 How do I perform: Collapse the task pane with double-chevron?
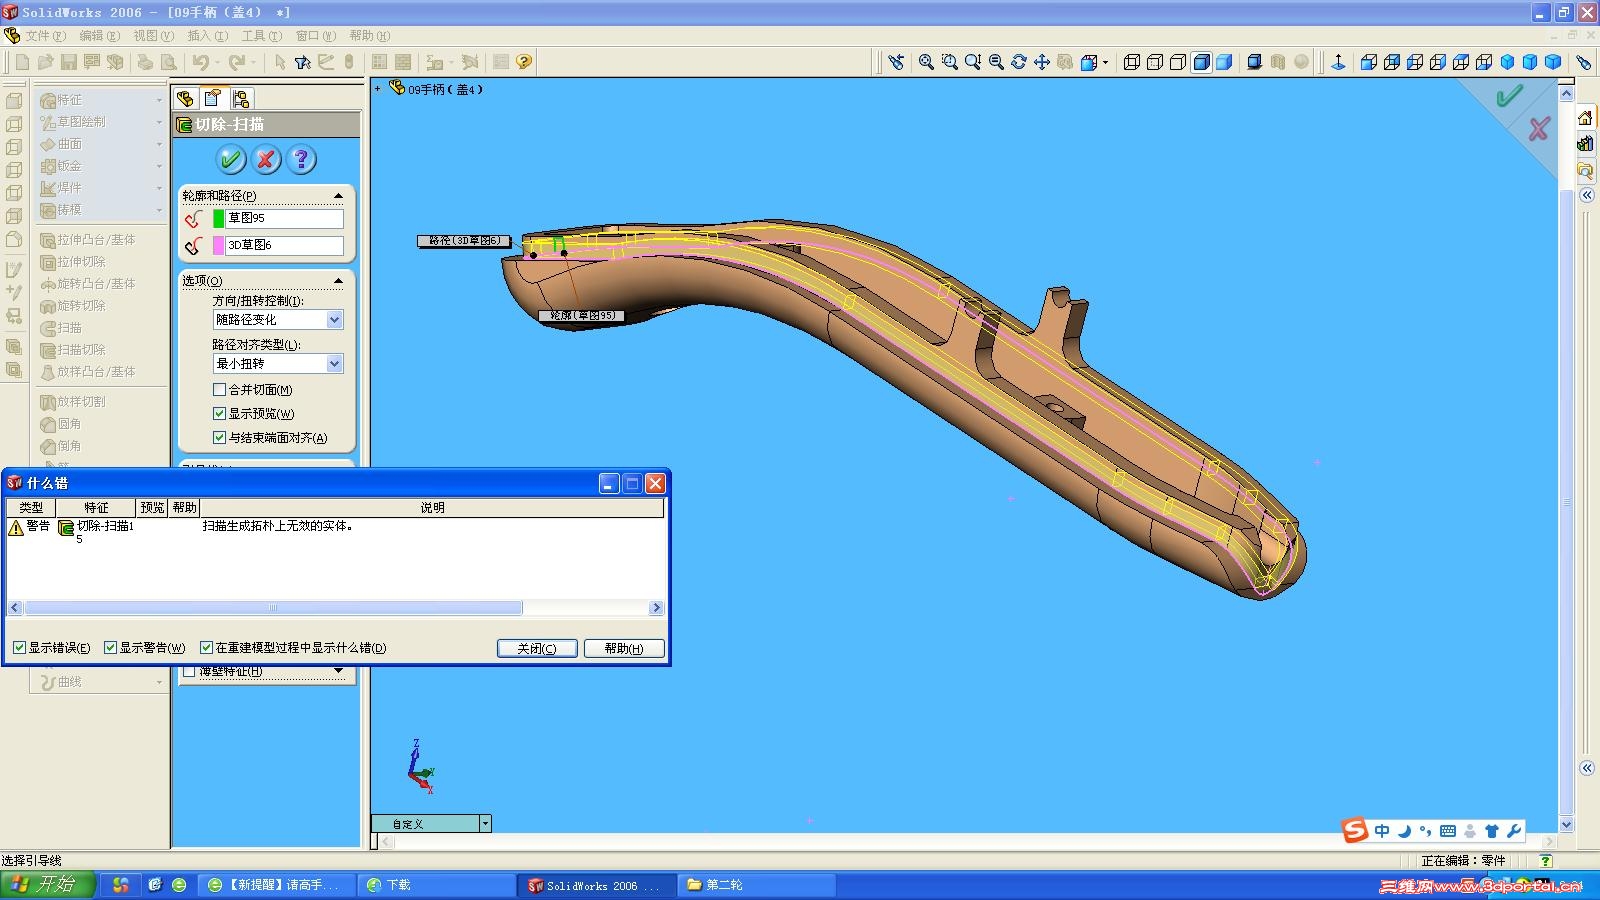coord(1587,196)
